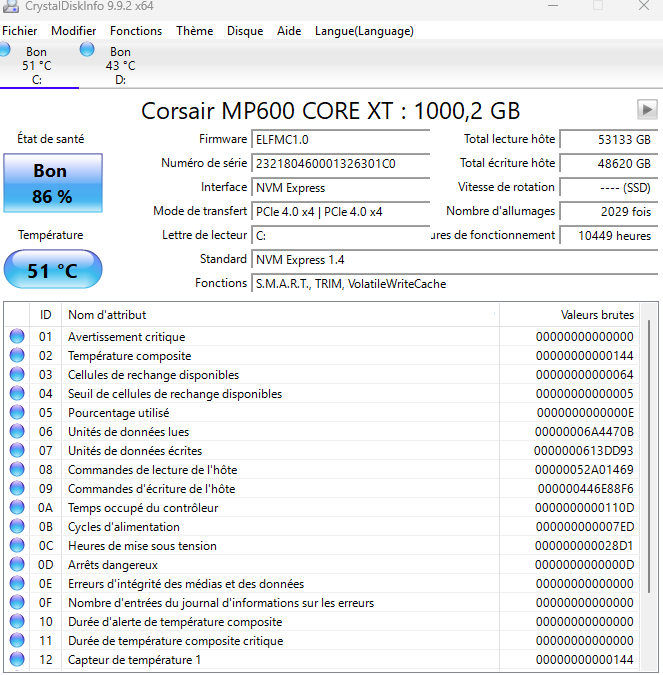Screen dimensions: 663x675
Task: Click the CrystalDiskInfo app icon in title bar
Action: click(11, 6)
